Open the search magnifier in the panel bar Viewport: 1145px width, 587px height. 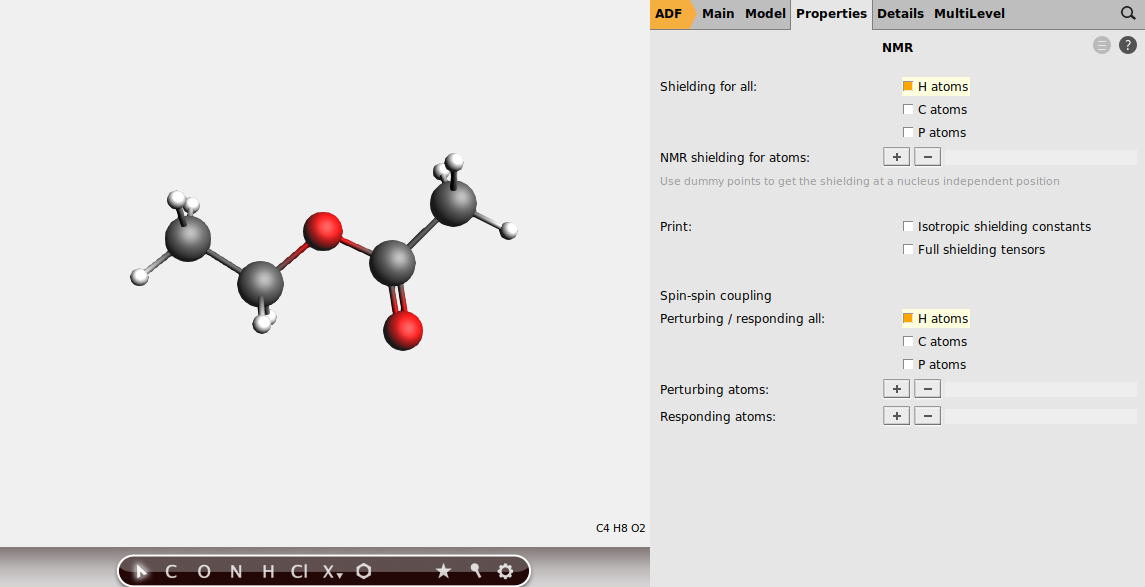tap(1128, 14)
